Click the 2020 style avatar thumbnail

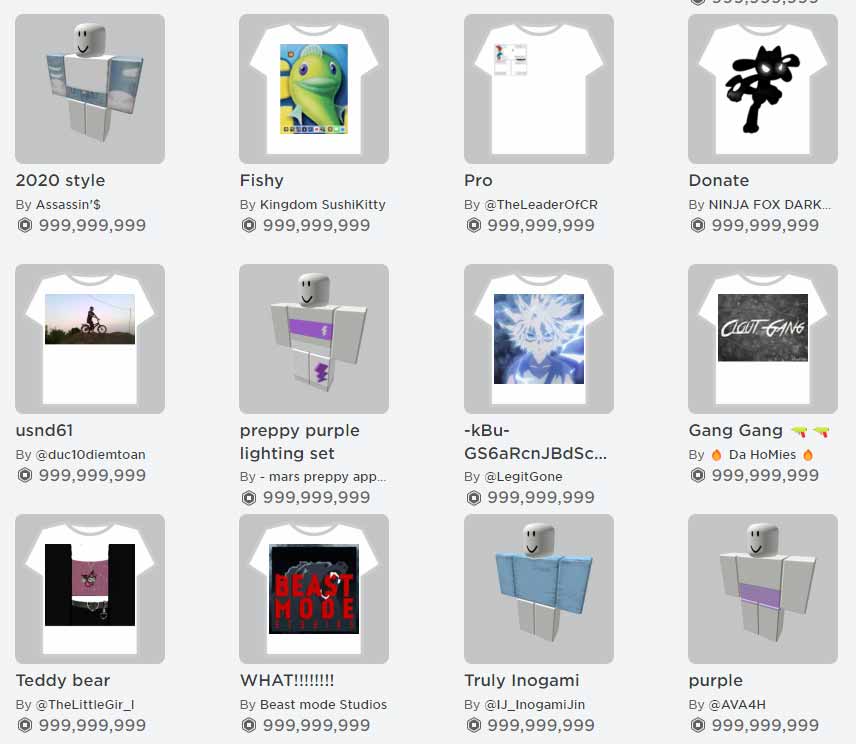[x=90, y=89]
